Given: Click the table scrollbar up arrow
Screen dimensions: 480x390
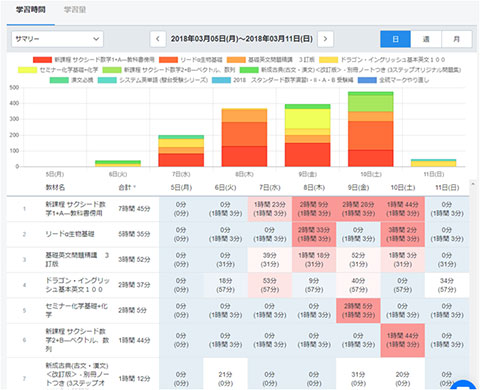Looking at the screenshot, I should (473, 183).
